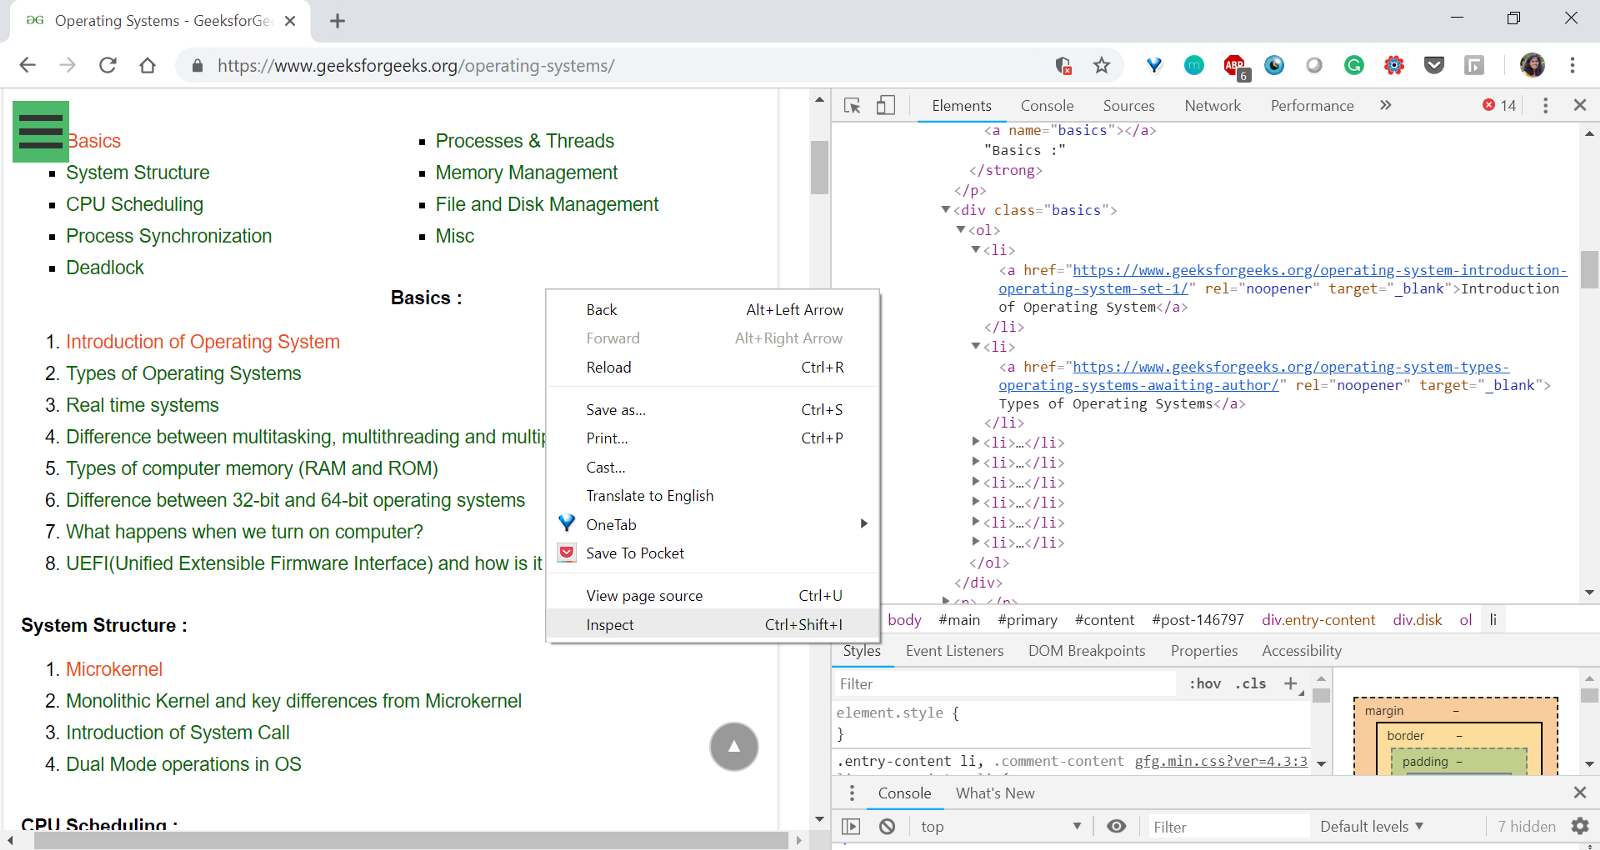Select Inspect from the context menu
Screen dimensions: 1600x850
pos(610,625)
